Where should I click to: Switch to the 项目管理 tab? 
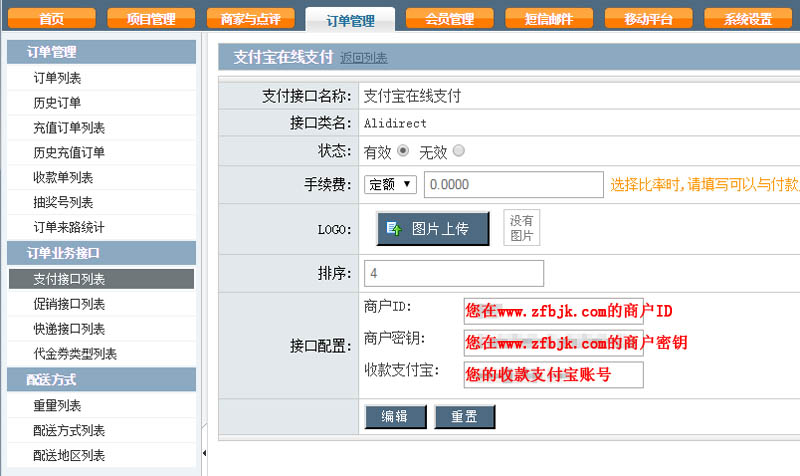(151, 19)
